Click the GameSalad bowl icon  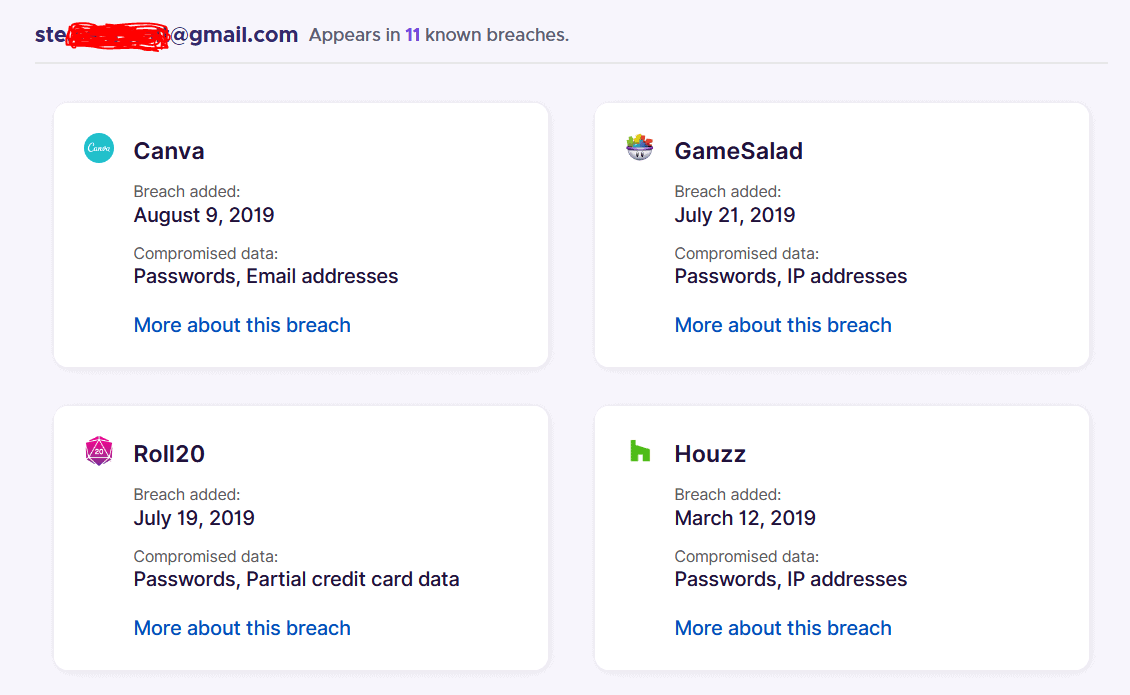(x=640, y=148)
